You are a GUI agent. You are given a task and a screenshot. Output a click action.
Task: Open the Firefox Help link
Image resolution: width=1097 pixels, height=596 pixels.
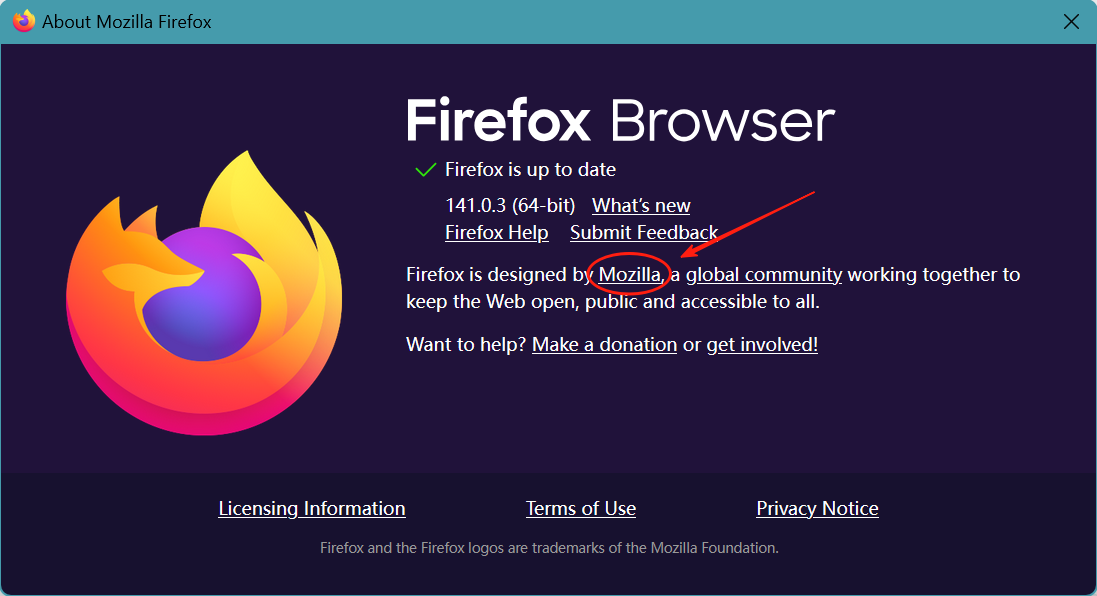point(497,232)
